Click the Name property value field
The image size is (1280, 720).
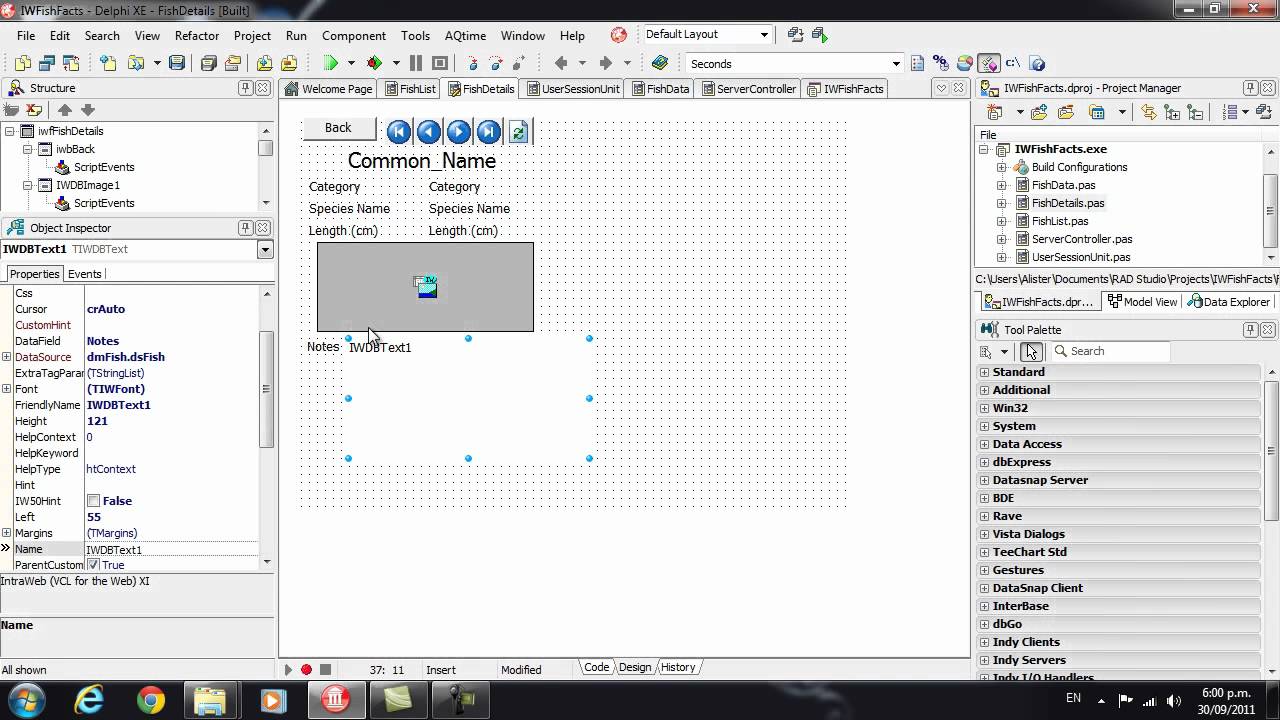(x=171, y=550)
